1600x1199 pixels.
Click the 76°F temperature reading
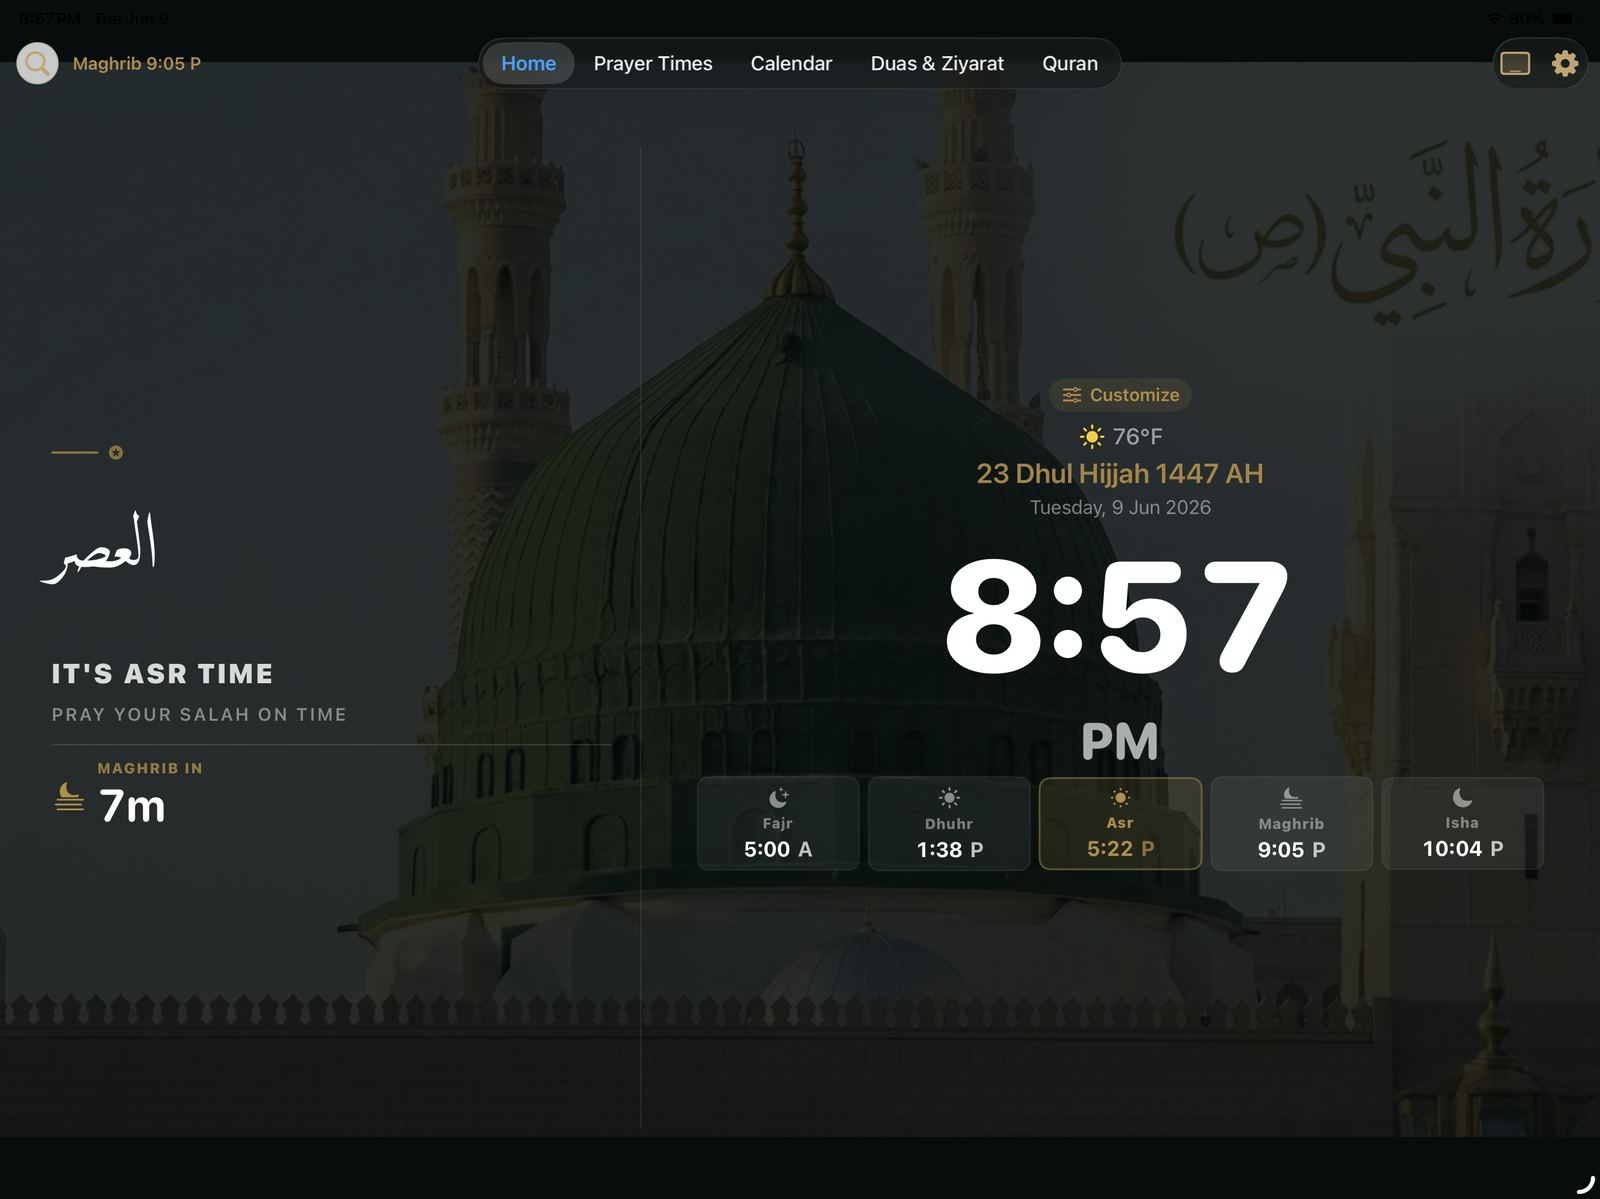tap(1137, 437)
